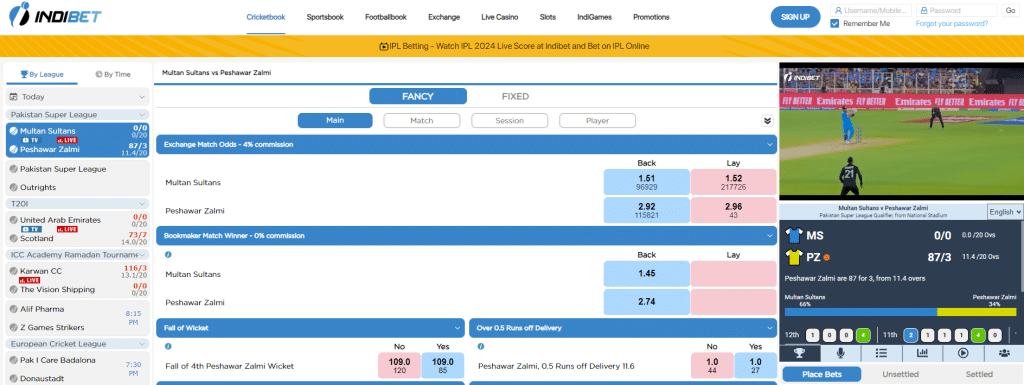Click the blue 2 ball in 11th over

910,335
